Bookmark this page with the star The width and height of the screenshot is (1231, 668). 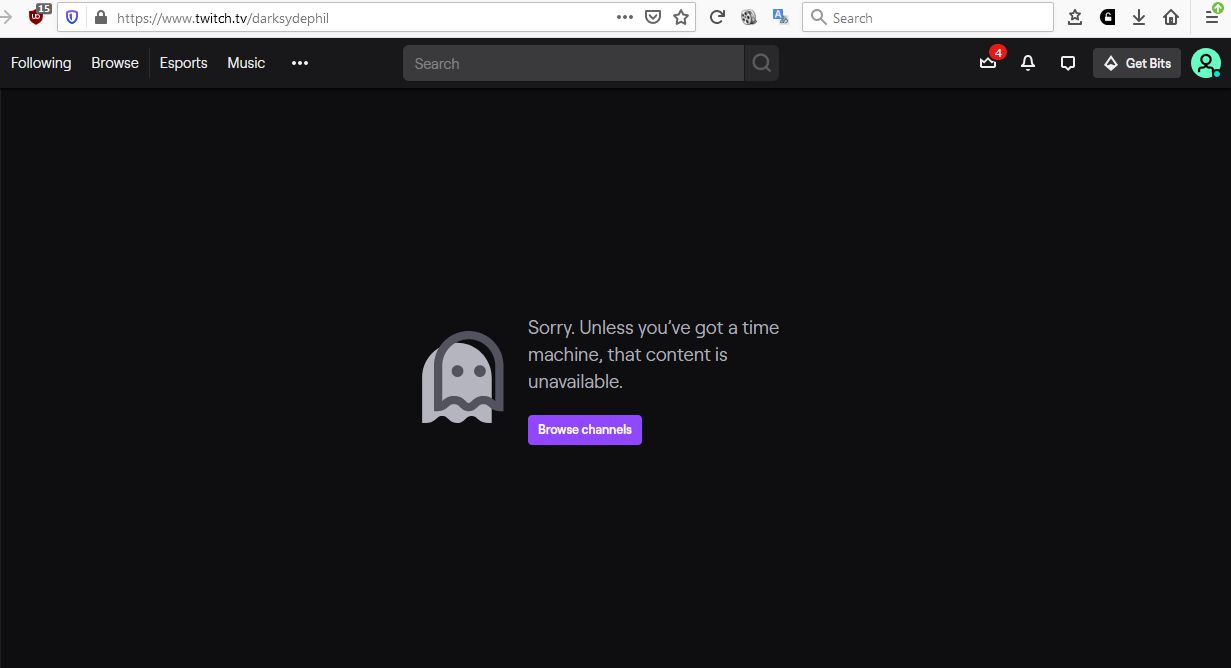(x=681, y=17)
